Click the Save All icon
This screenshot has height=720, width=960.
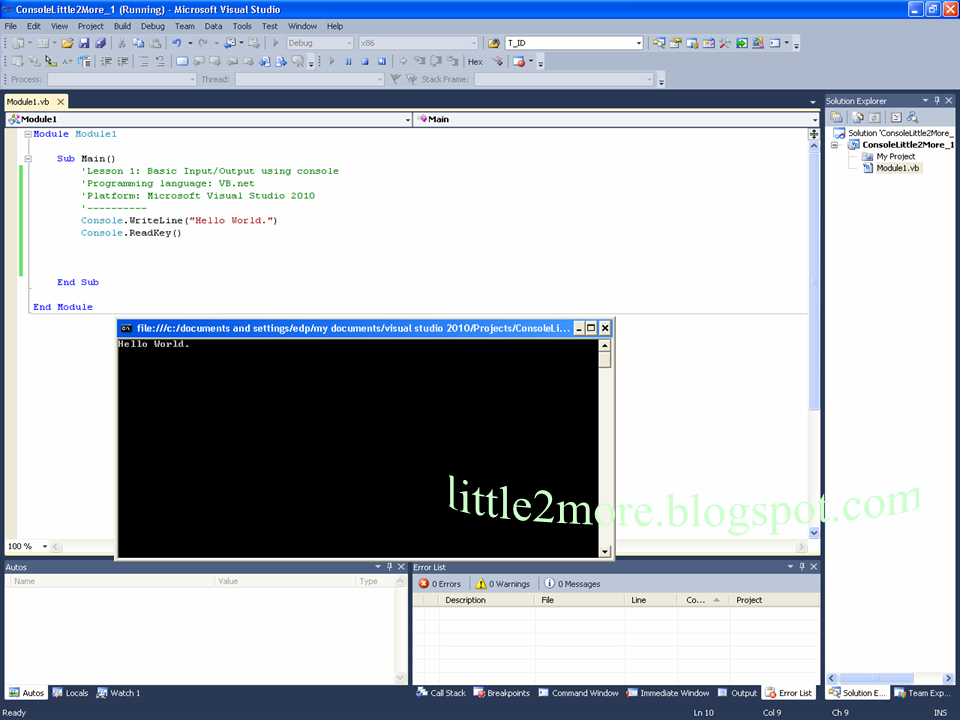(x=101, y=43)
